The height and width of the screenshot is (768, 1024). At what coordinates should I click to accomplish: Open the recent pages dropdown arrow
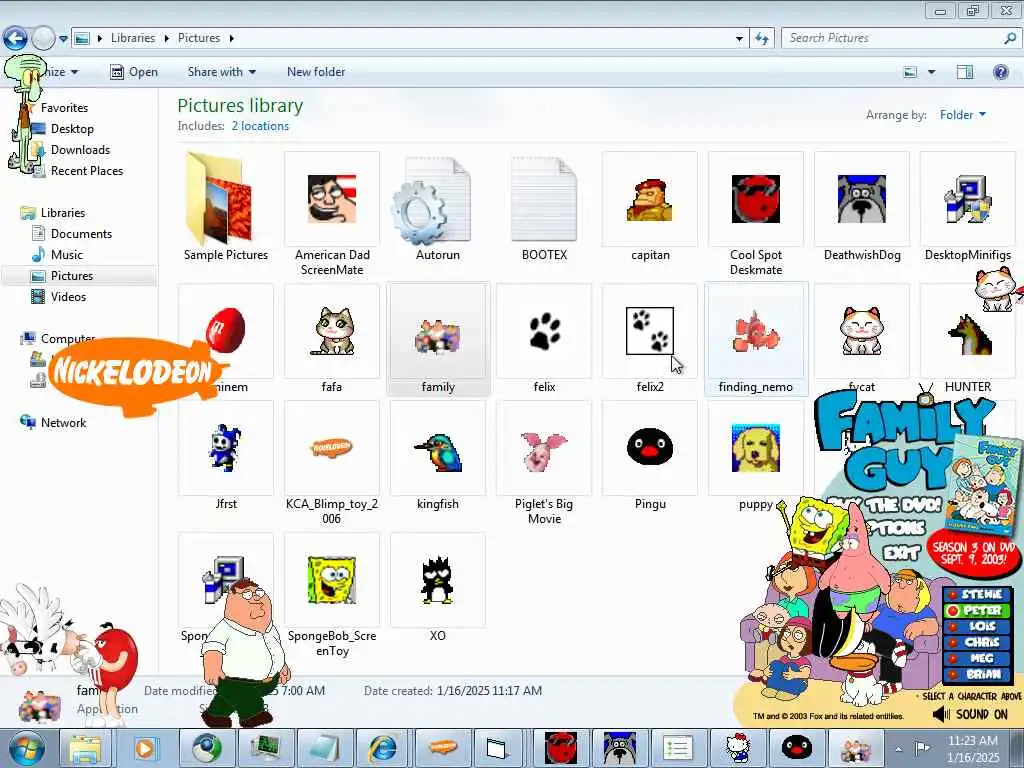click(x=63, y=39)
